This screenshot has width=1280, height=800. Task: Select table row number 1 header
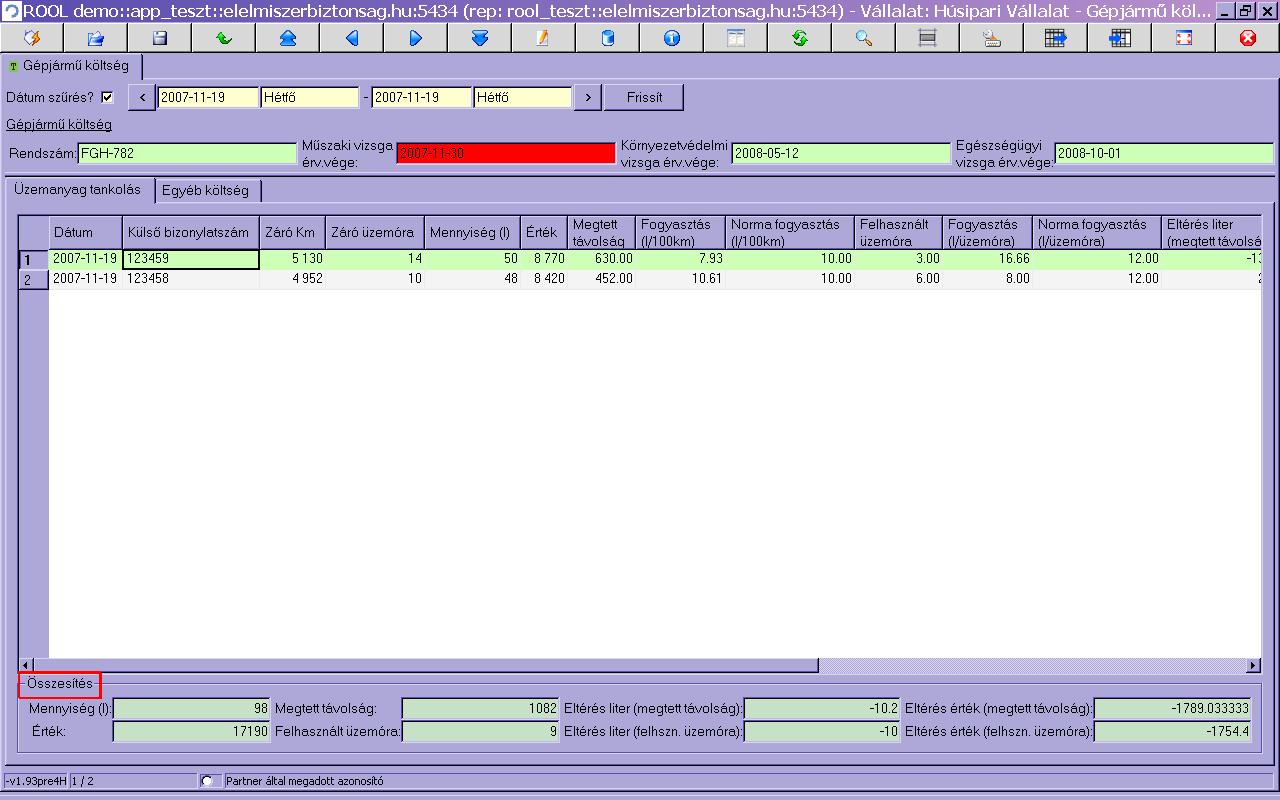tap(34, 259)
